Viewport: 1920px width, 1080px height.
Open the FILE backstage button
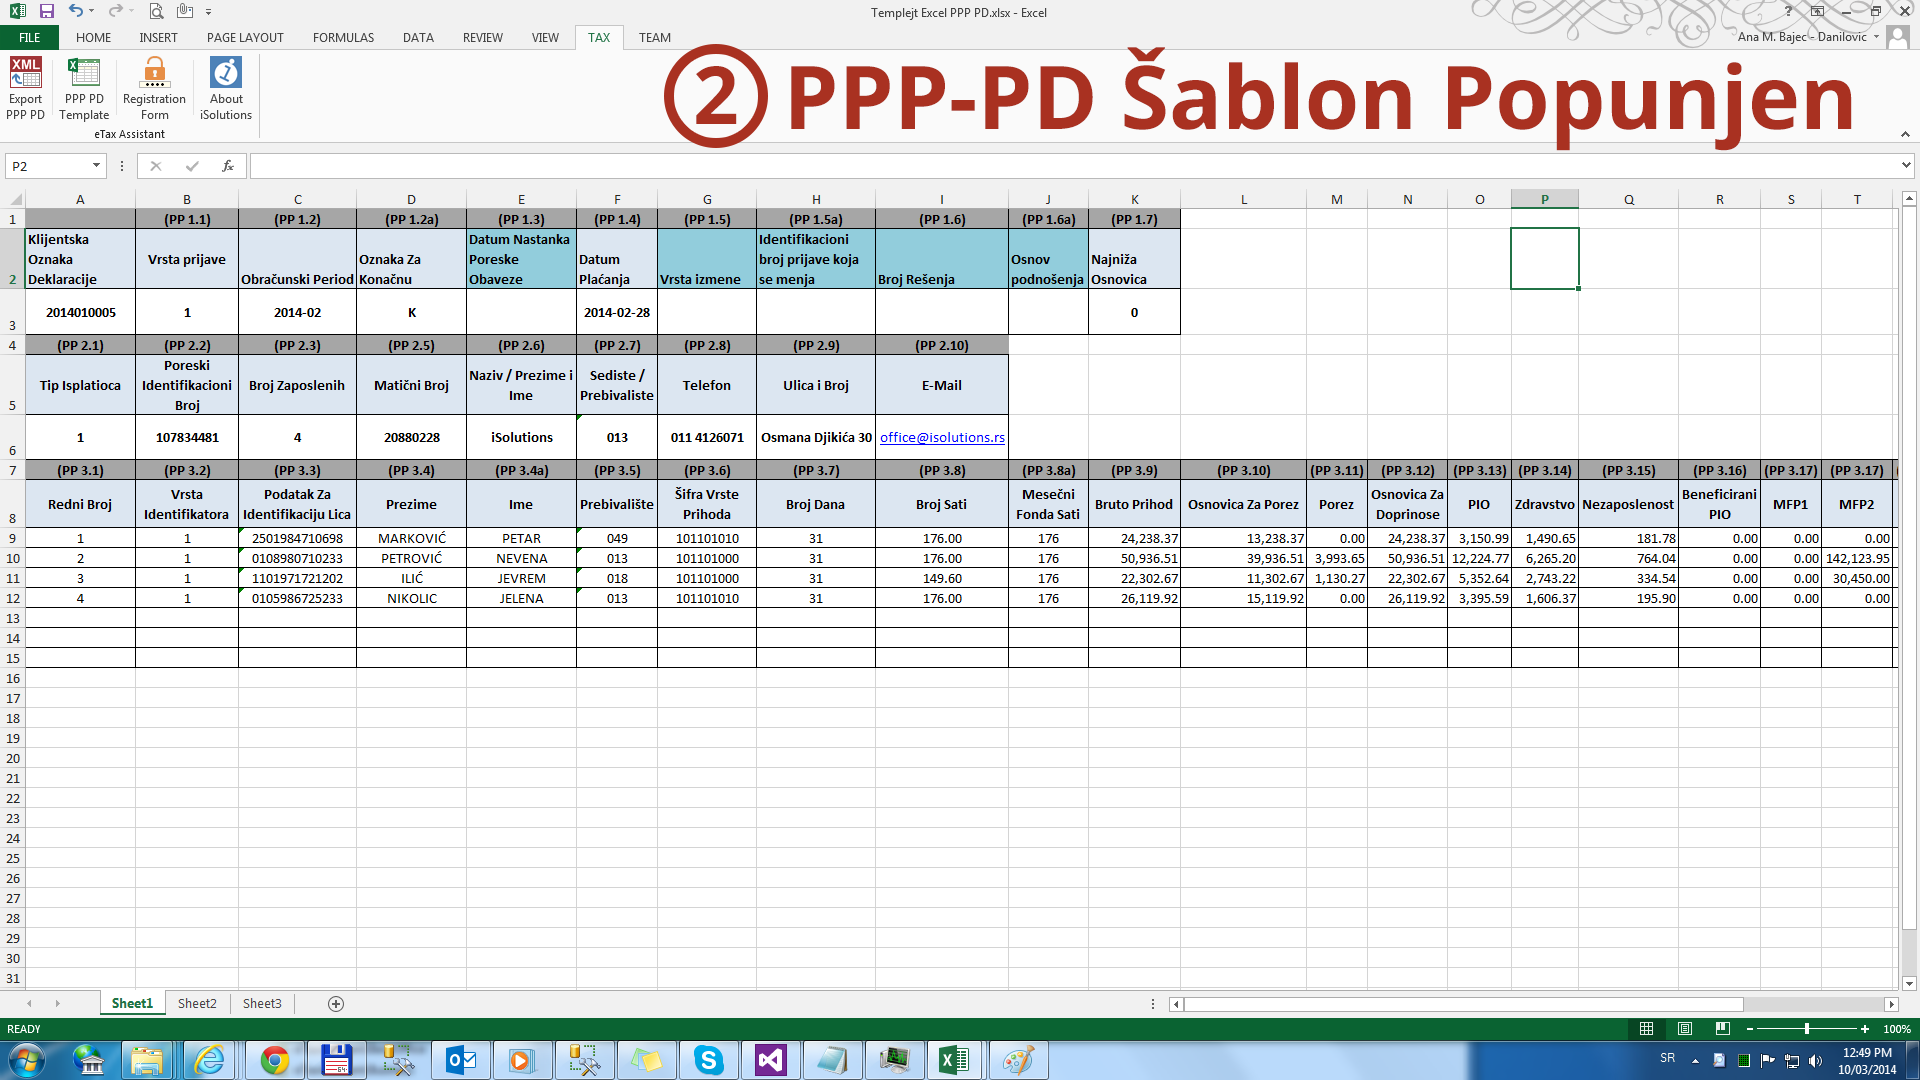30,38
